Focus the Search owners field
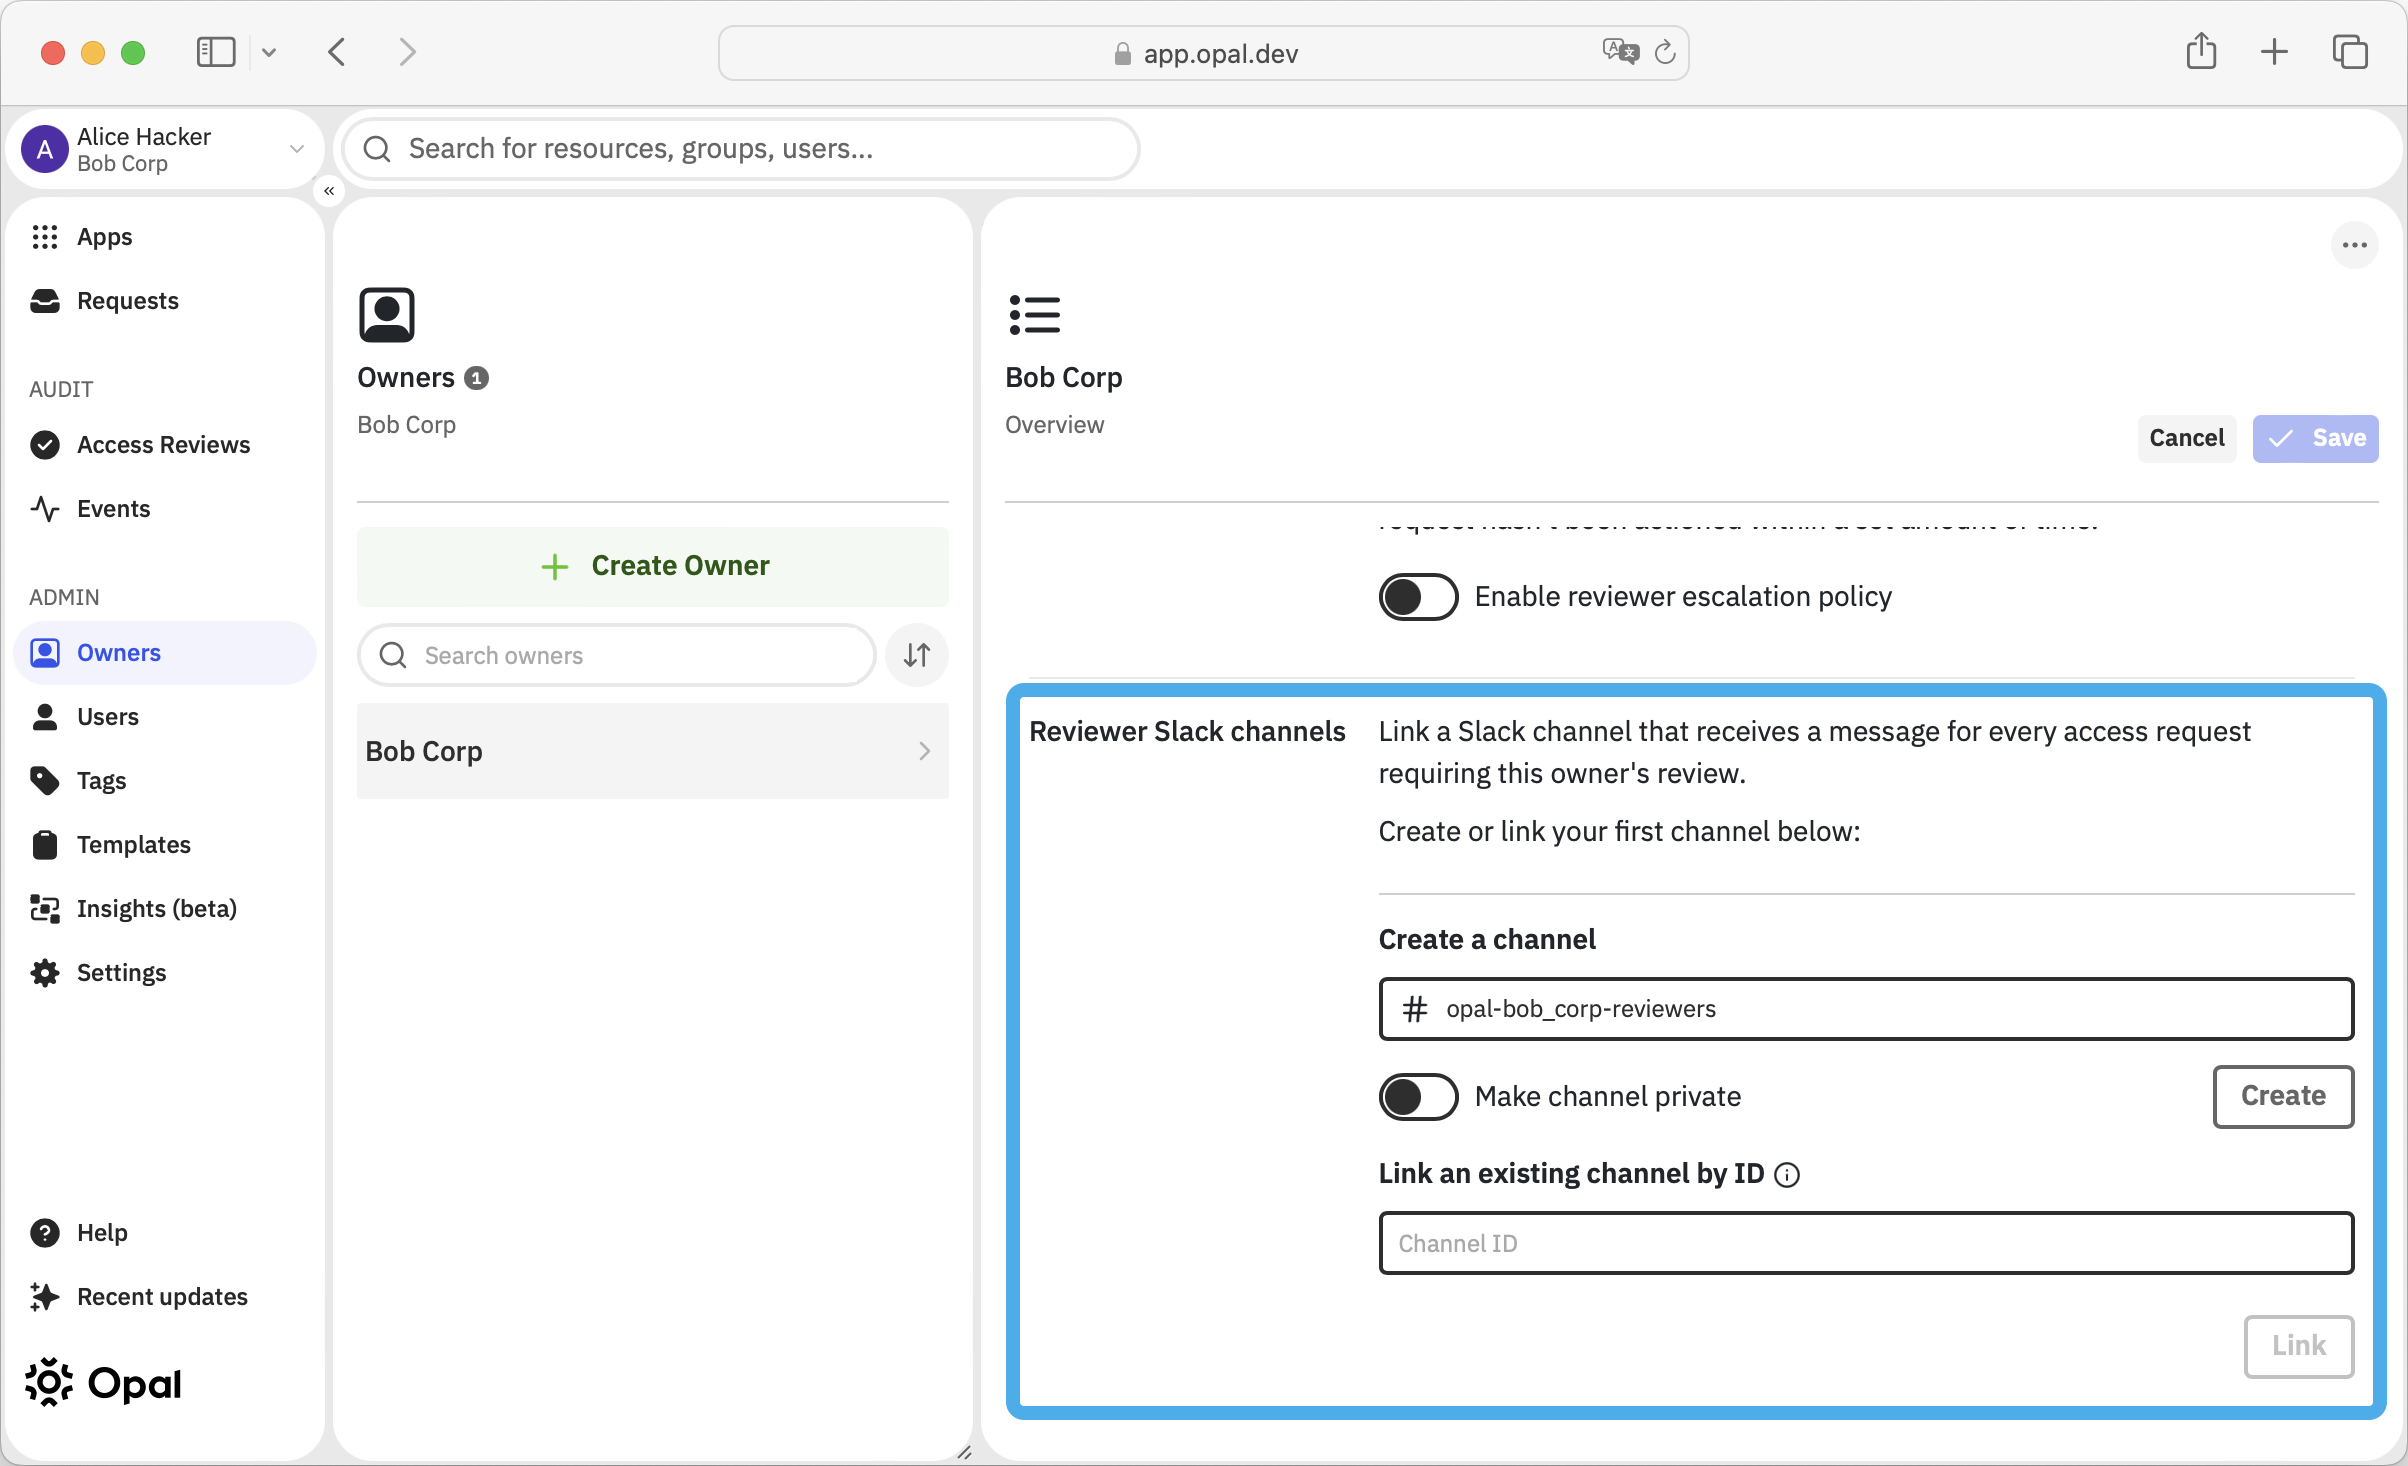The width and height of the screenshot is (2408, 1466). pos(617,655)
